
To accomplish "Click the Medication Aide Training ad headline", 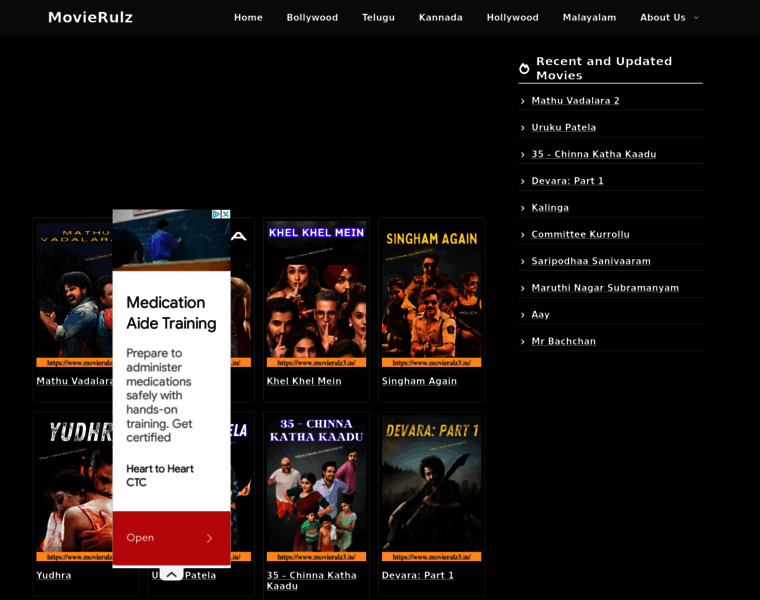I will (x=171, y=313).
